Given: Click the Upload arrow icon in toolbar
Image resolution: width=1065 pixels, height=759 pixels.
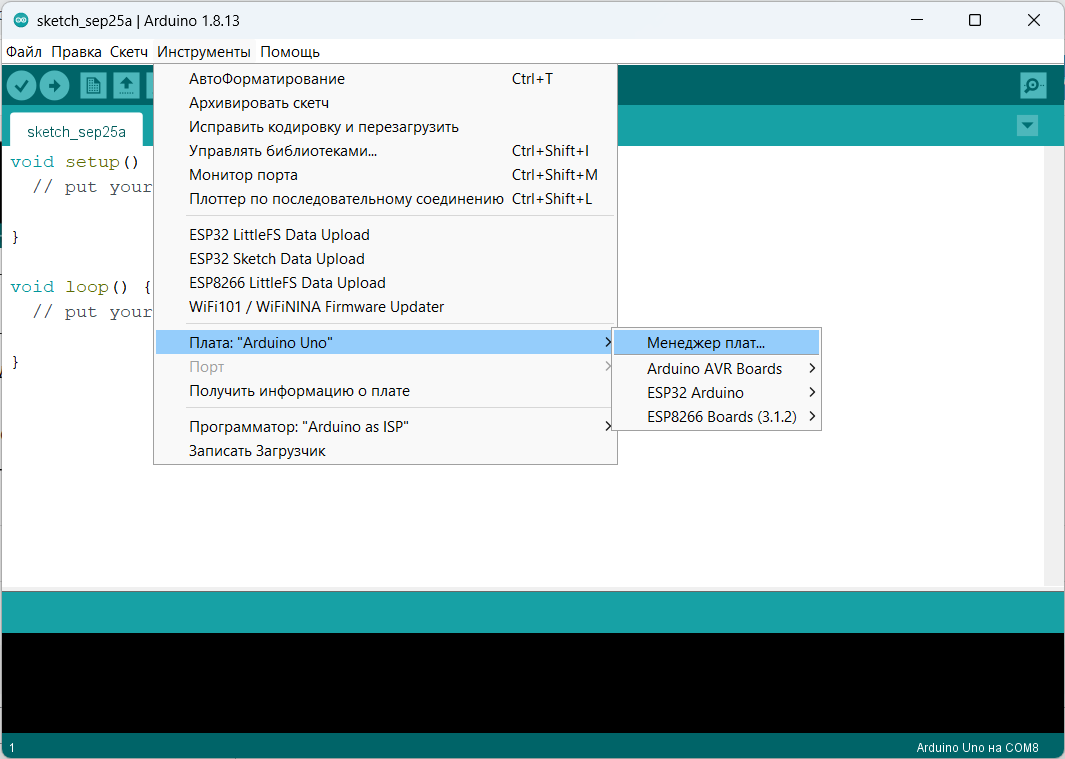Looking at the screenshot, I should point(54,86).
